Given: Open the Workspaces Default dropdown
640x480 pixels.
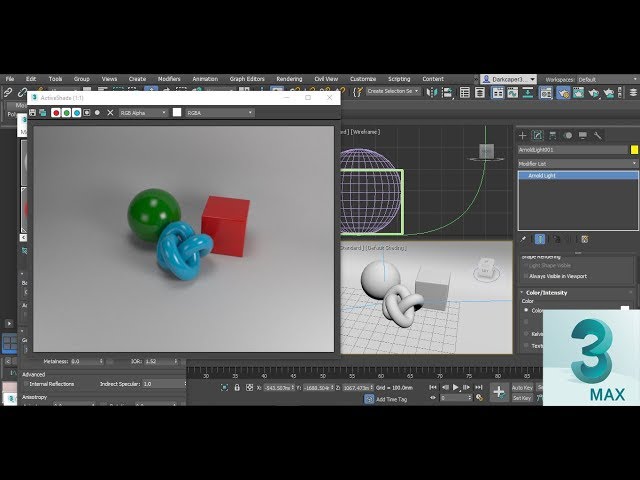Looking at the screenshot, I should 607,80.
